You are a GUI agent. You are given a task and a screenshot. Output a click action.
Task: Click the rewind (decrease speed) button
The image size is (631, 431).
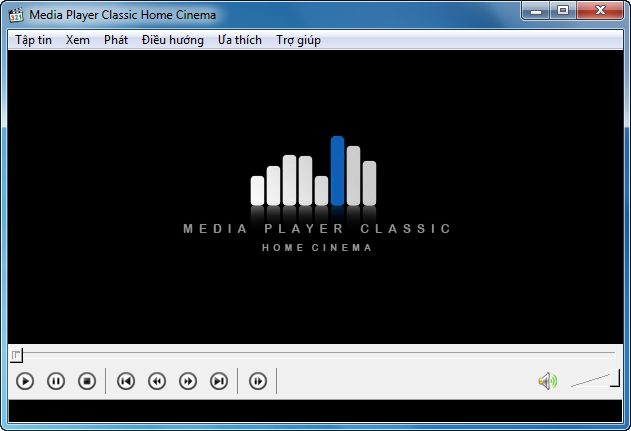157,381
